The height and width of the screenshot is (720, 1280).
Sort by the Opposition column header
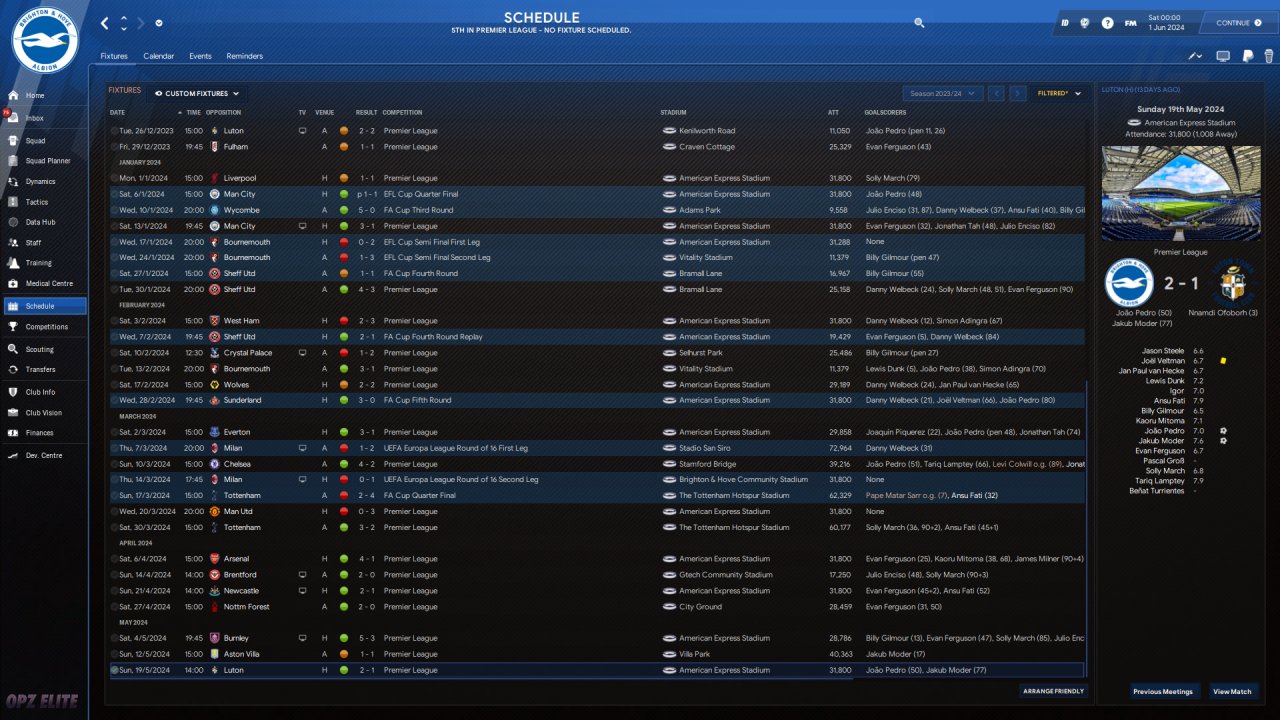(x=224, y=113)
